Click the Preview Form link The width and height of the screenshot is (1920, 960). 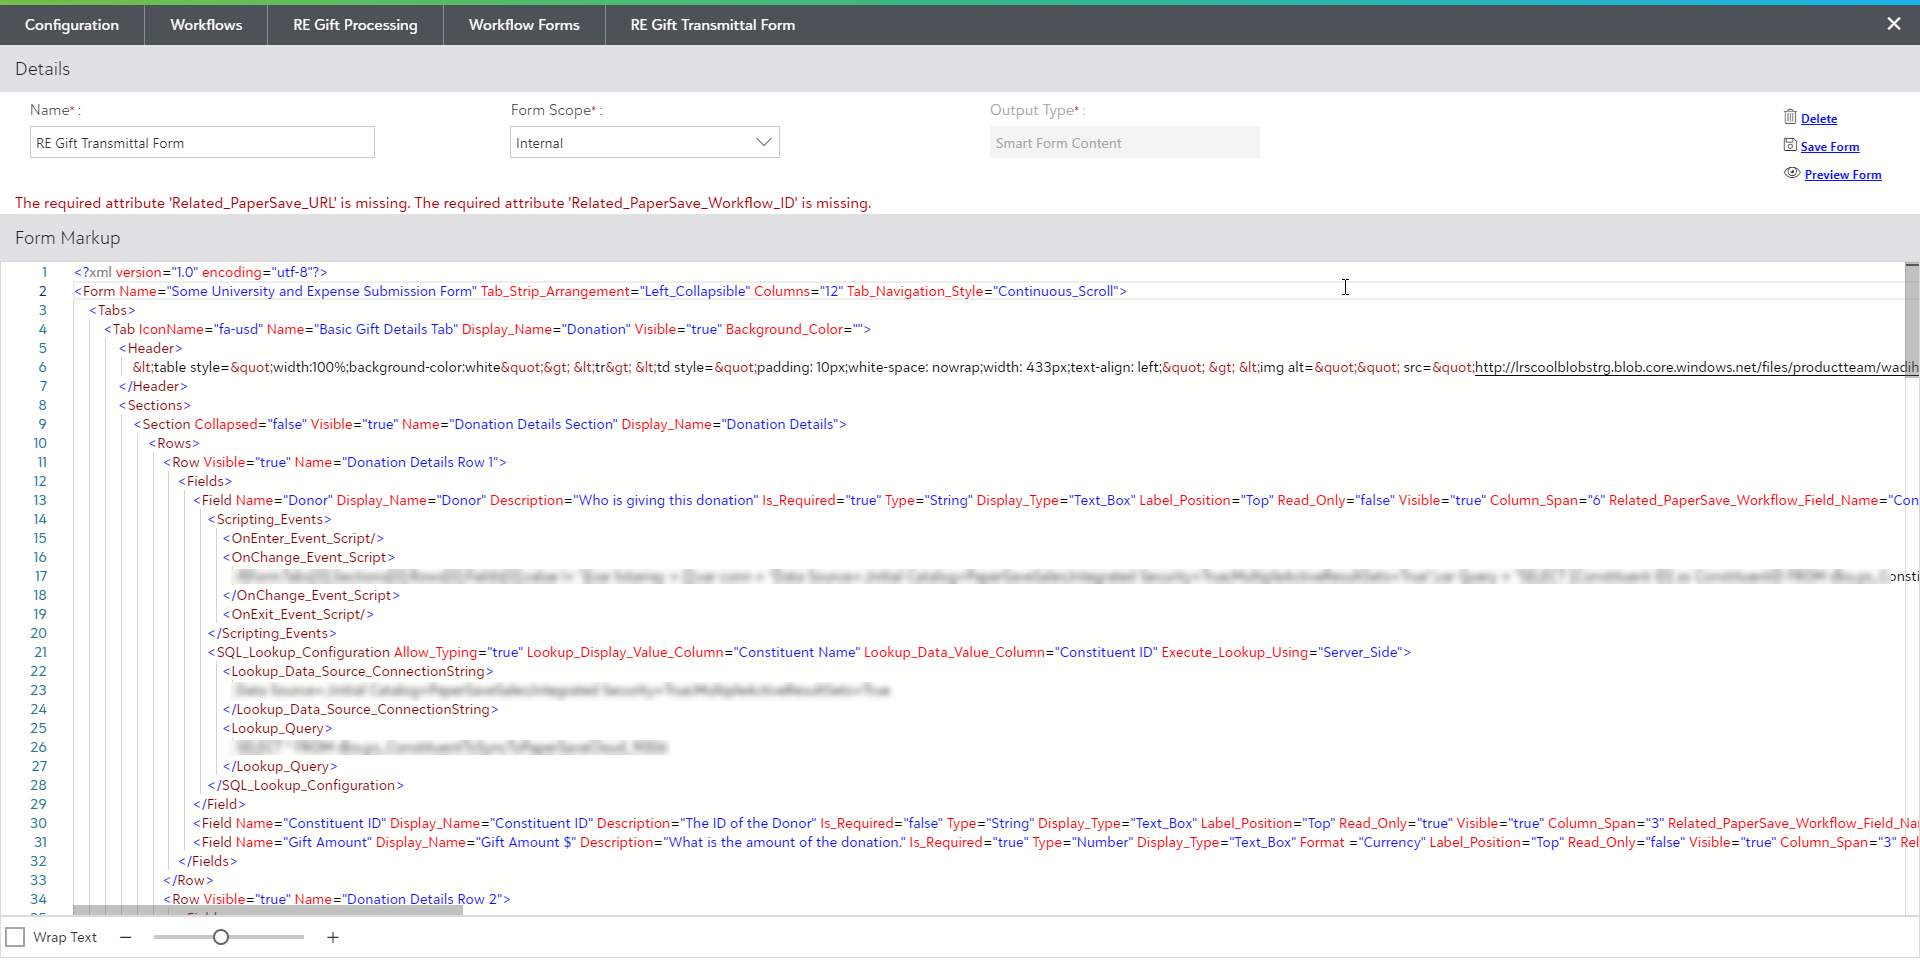1843,174
